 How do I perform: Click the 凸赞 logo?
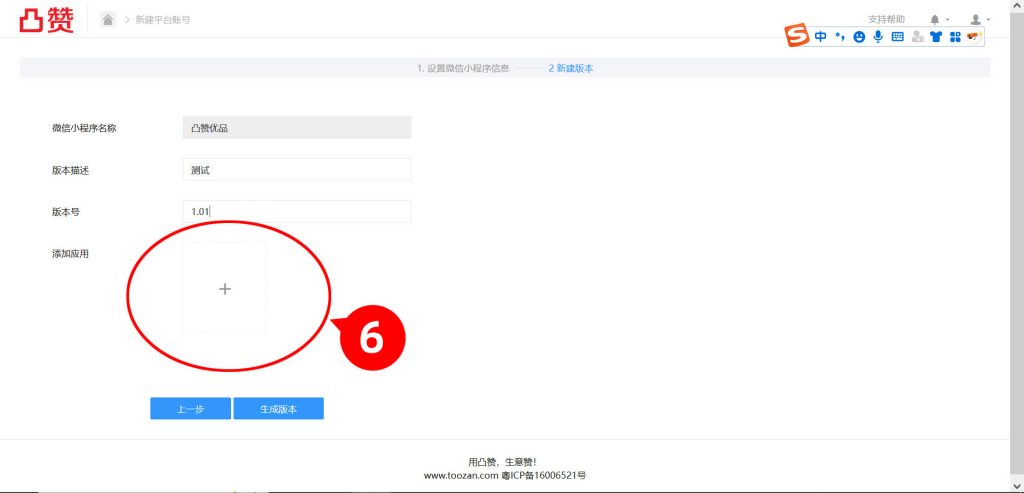coord(46,20)
